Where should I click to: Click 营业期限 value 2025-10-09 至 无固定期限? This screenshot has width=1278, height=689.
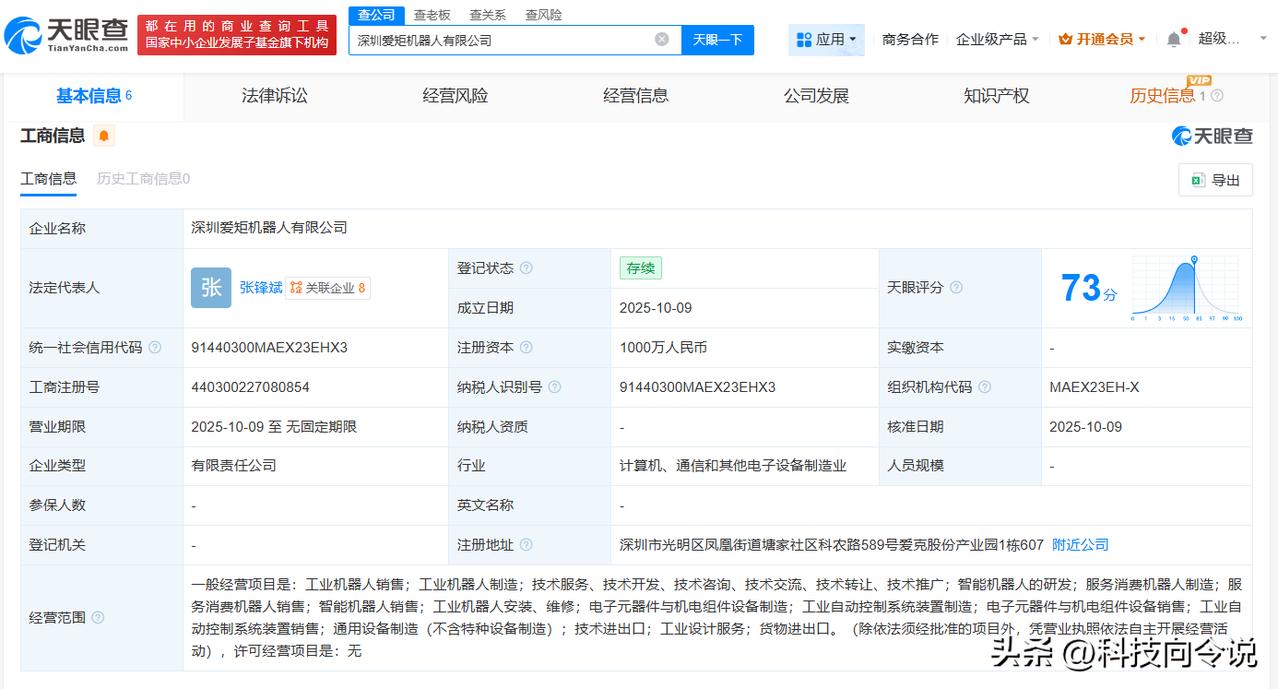[274, 426]
